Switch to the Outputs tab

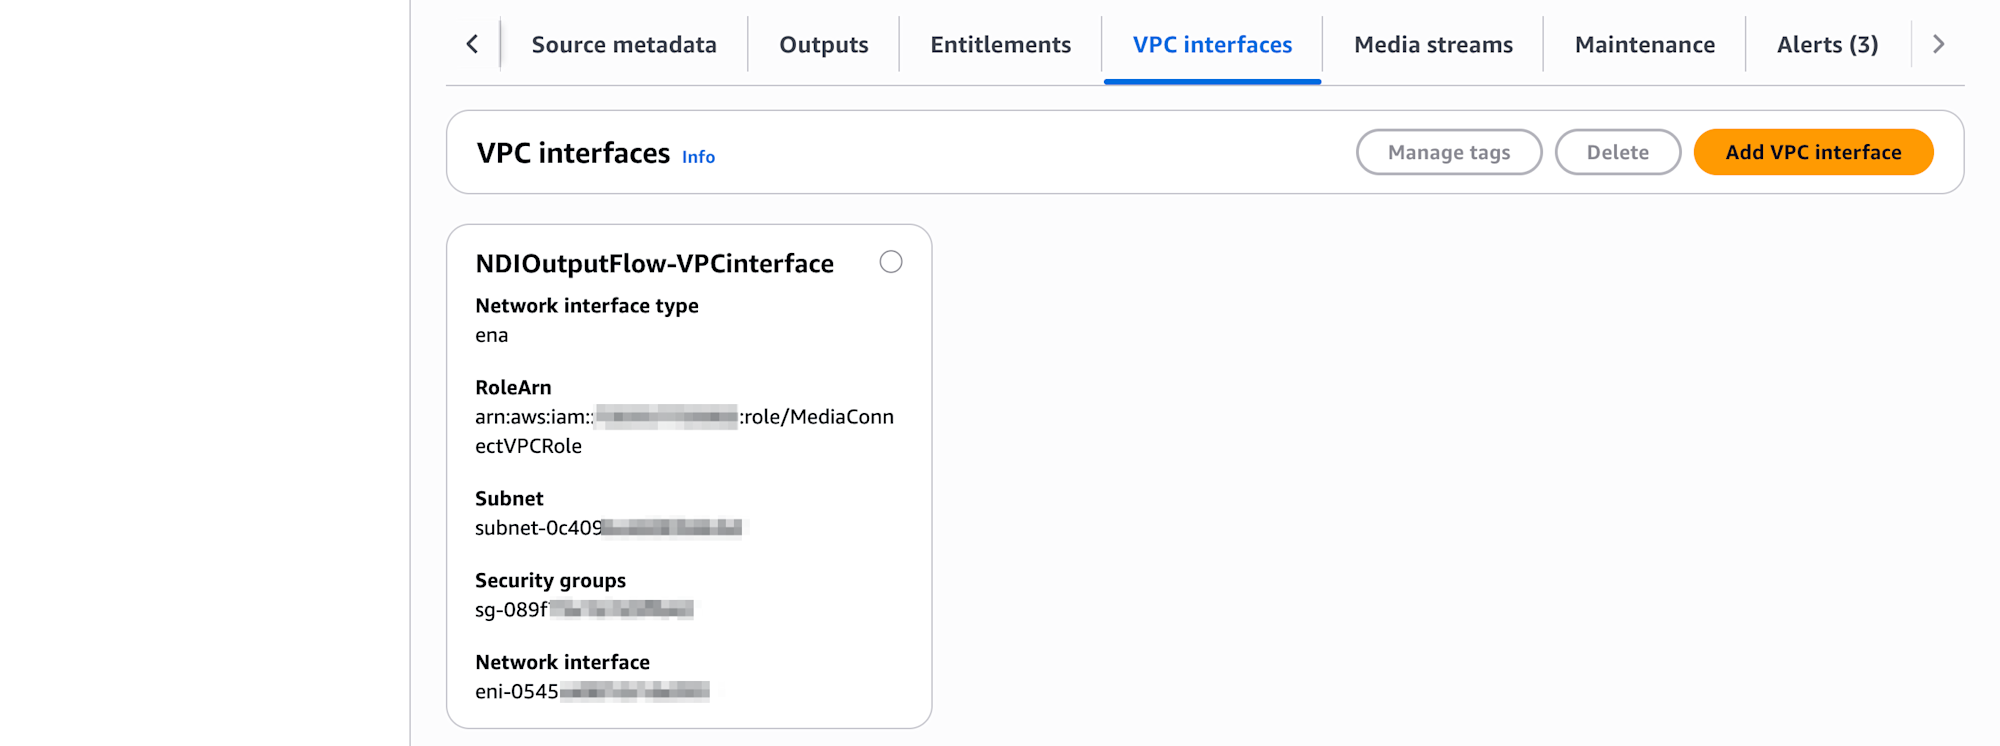(823, 45)
